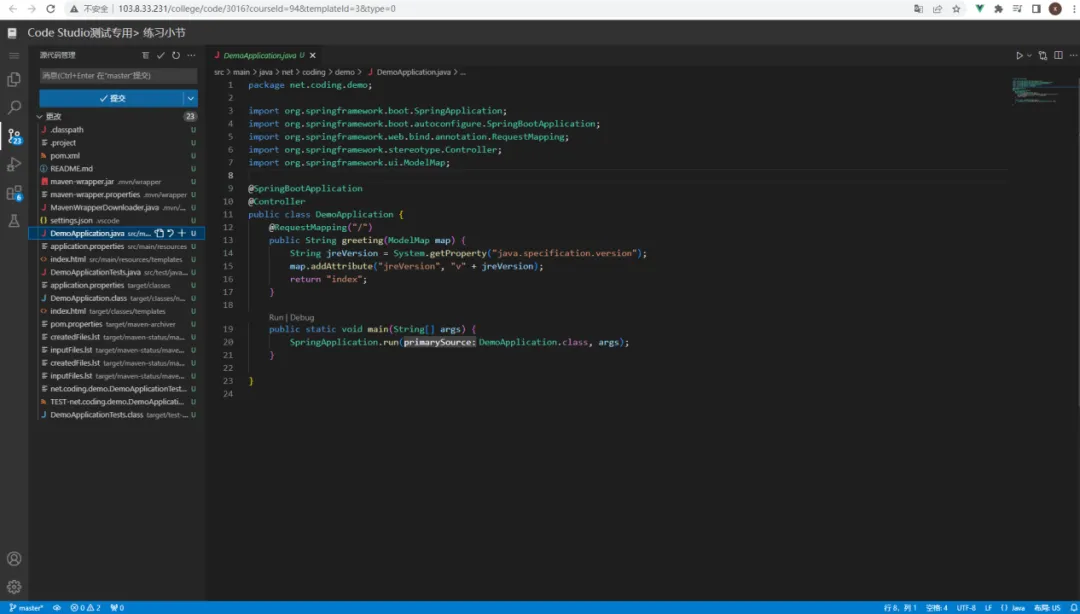Split the editor to the right
Viewport: 1080px width, 614px height.
pos(1058,56)
